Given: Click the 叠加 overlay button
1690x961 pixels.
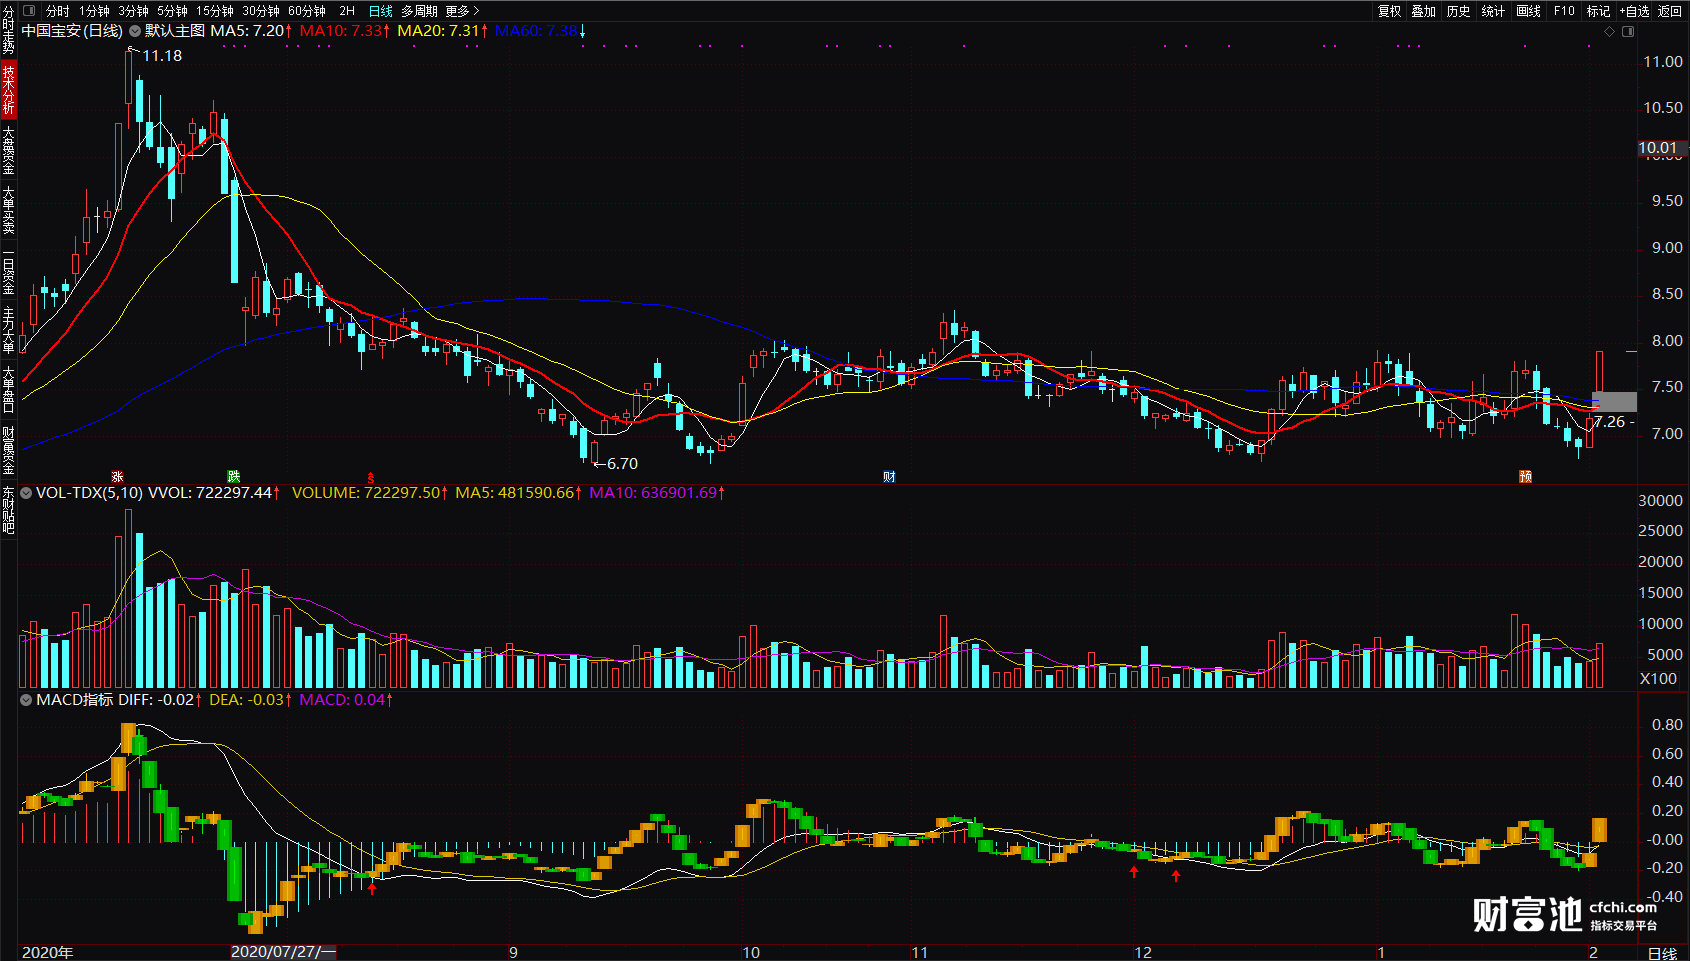Looking at the screenshot, I should [1424, 11].
